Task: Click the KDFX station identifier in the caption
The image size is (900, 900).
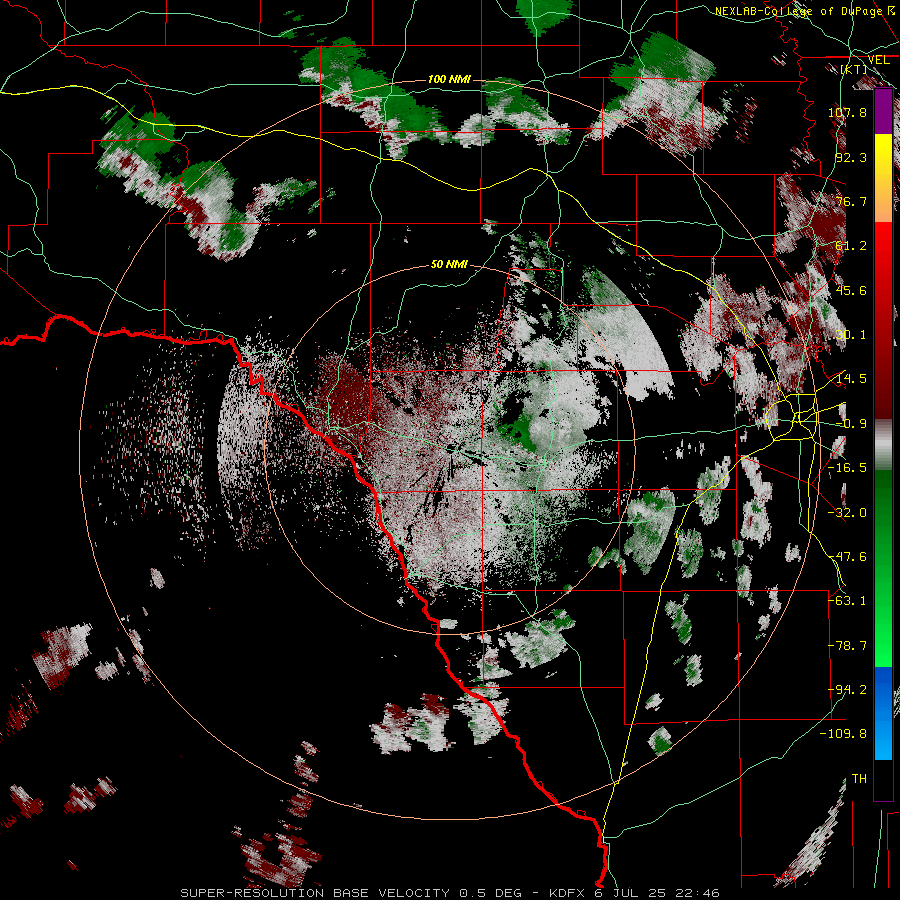Action: click(567, 893)
